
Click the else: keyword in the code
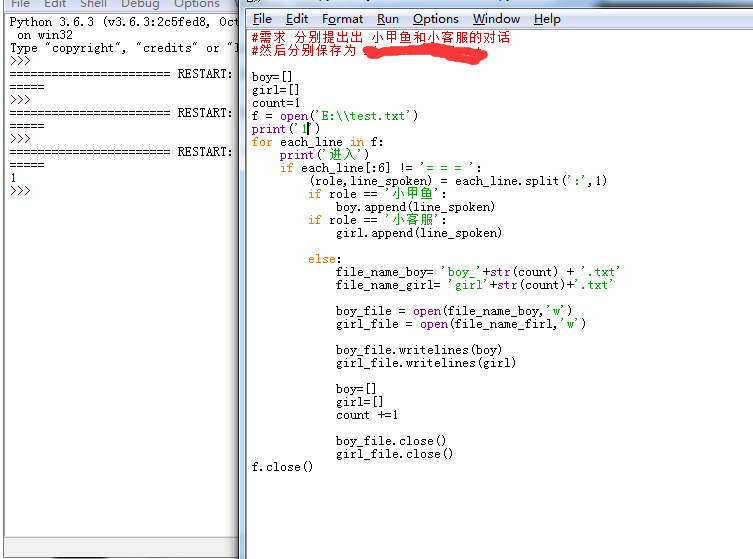pos(324,259)
